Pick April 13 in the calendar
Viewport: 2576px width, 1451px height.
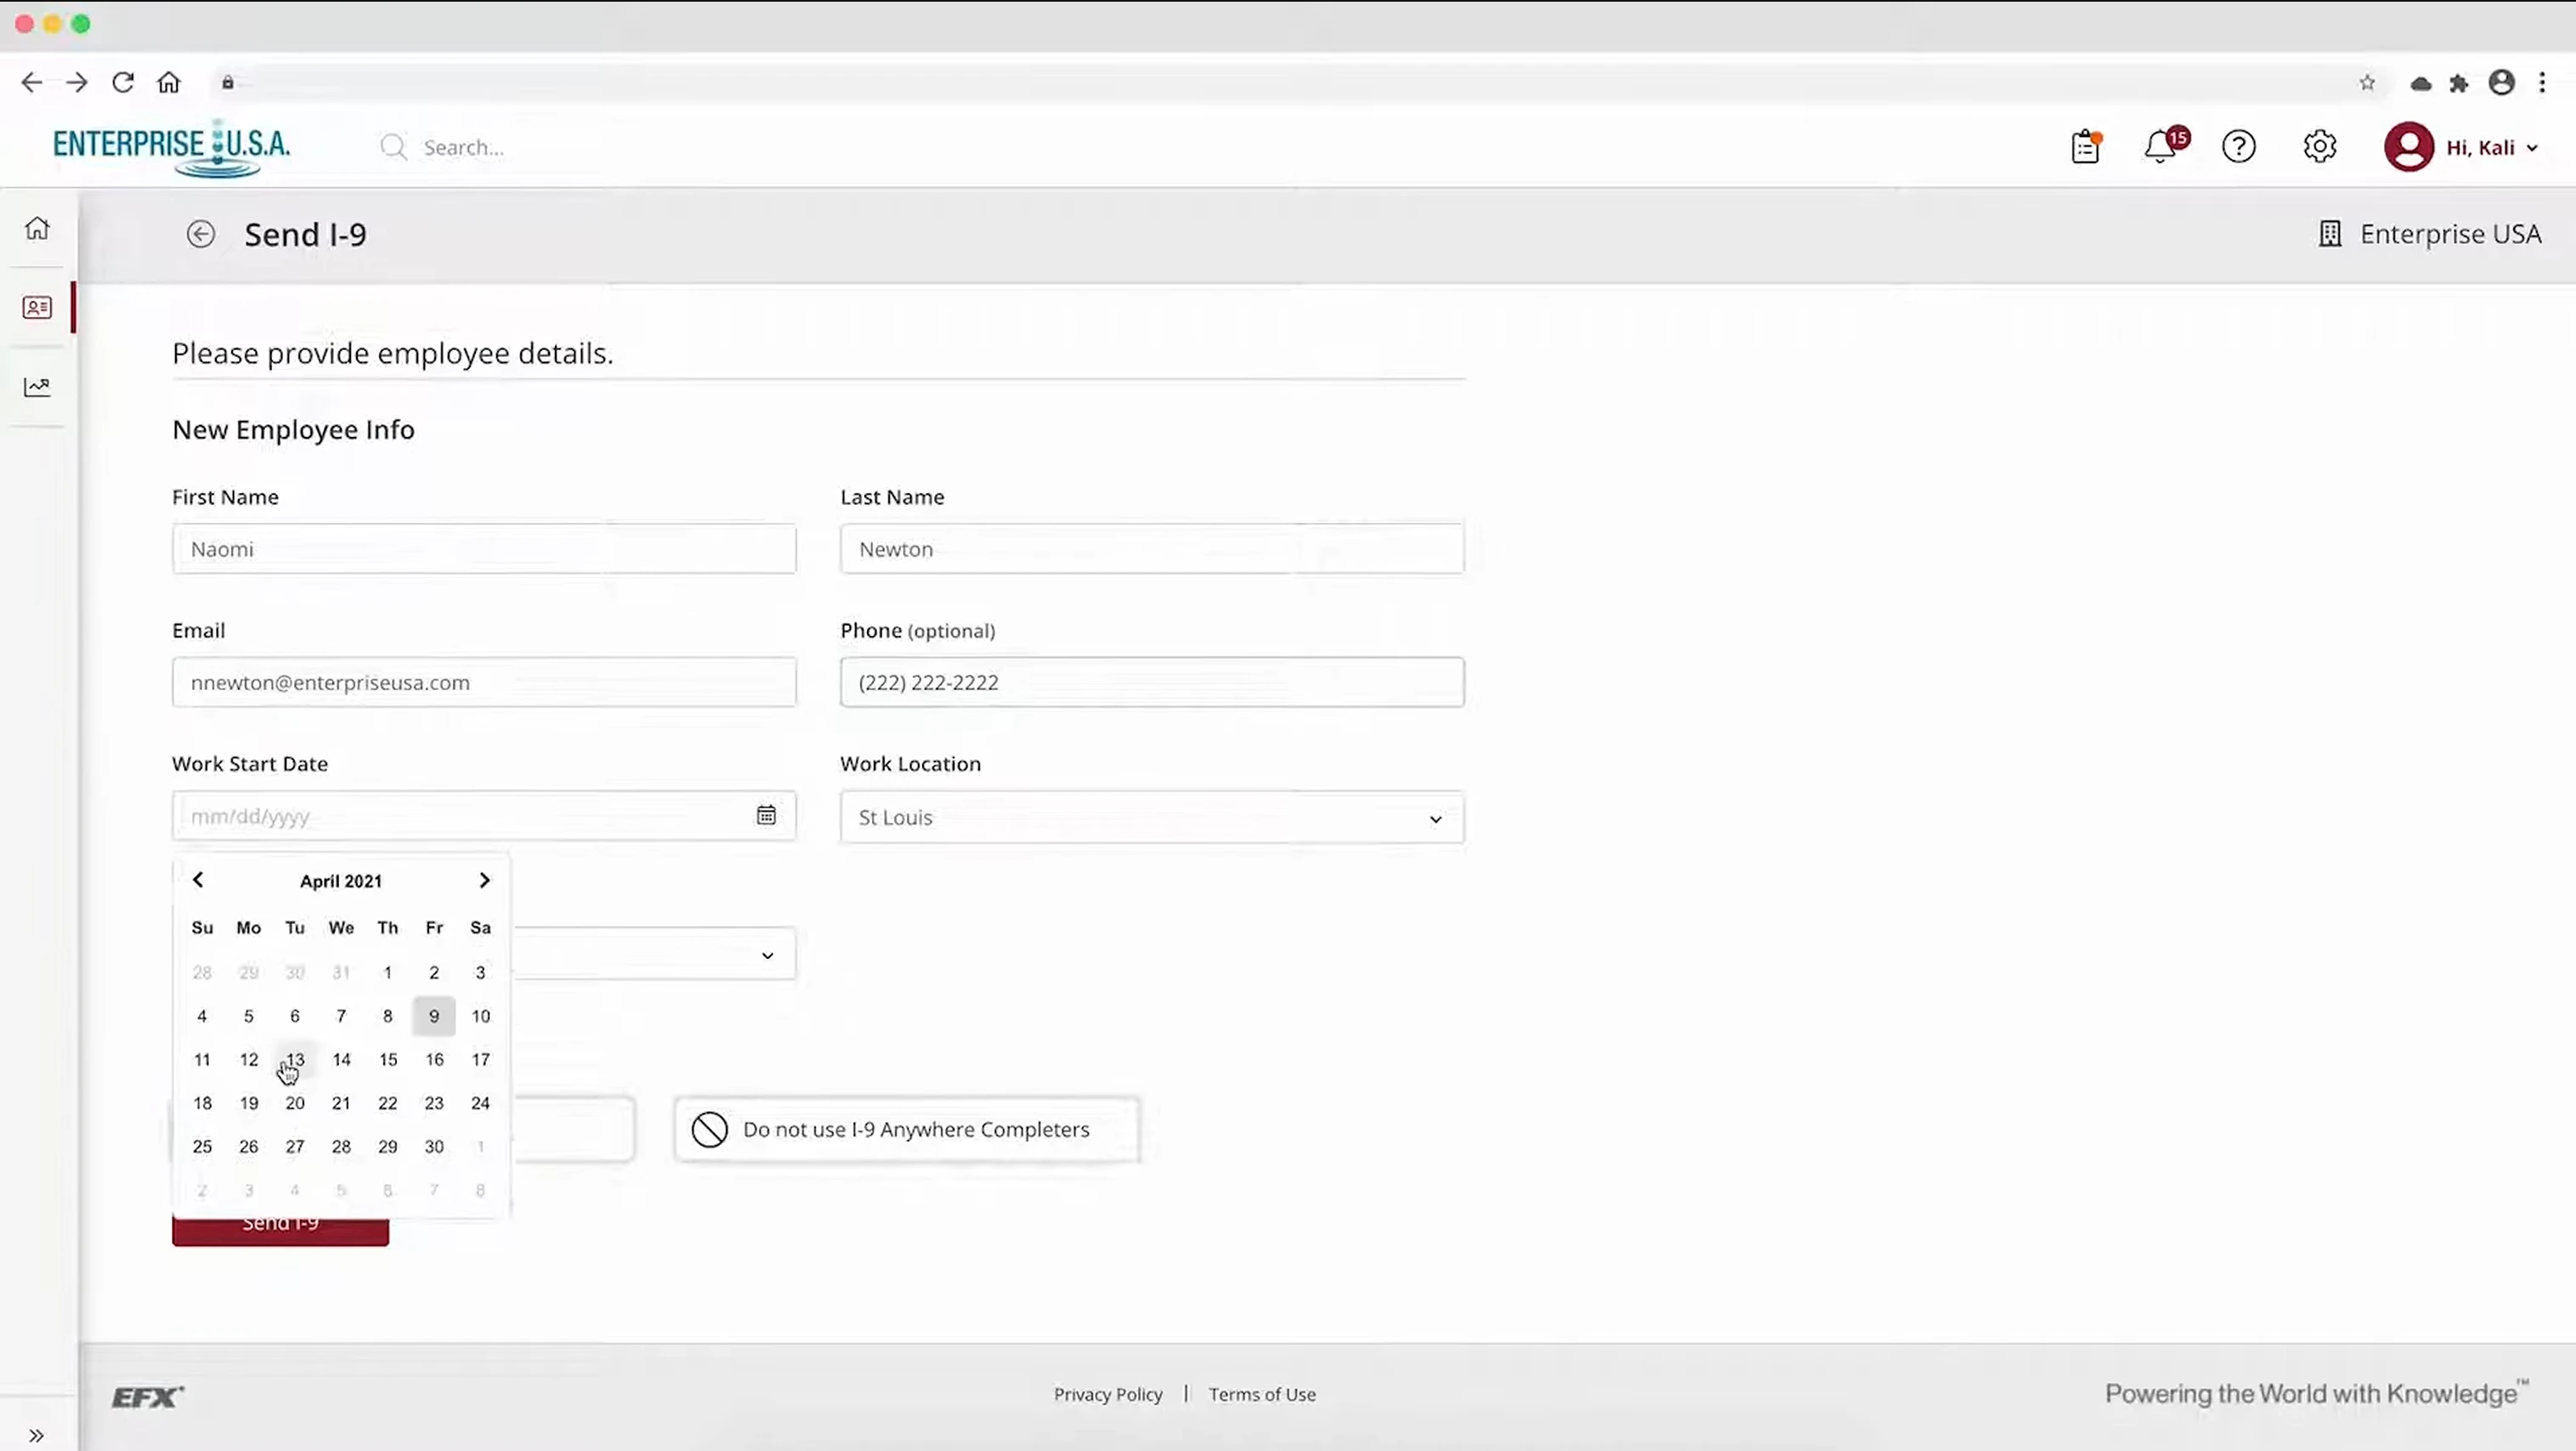click(295, 1059)
